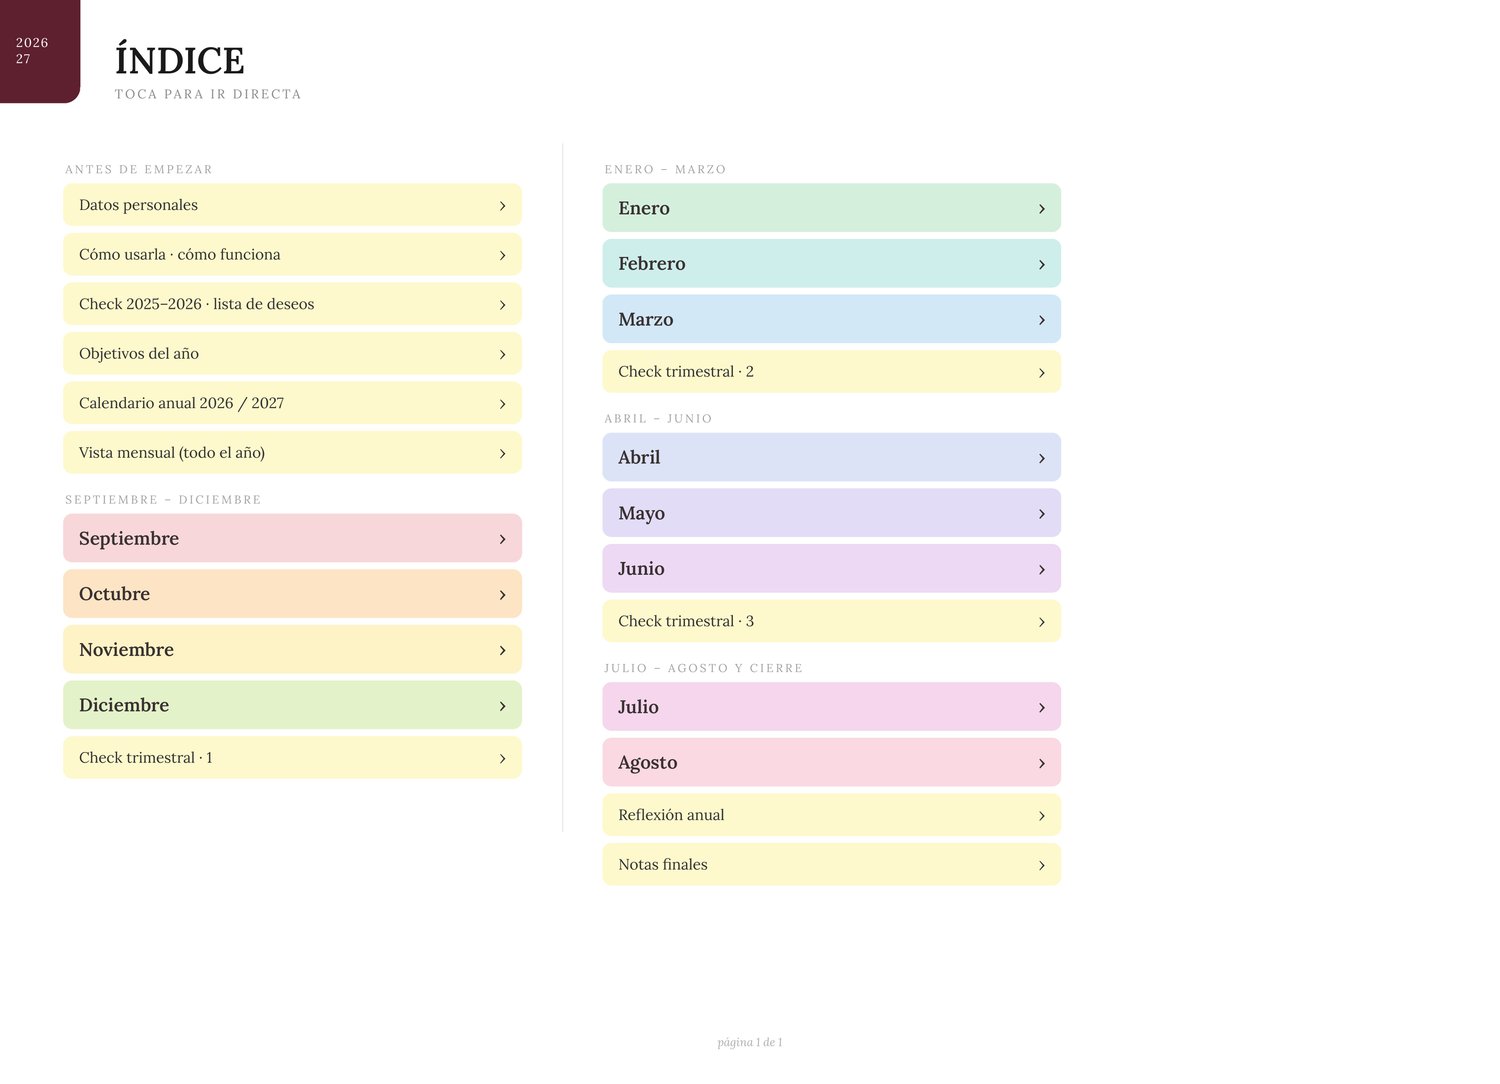The image size is (1500, 1084).
Task: Click the arrow on Check trimestral · 2
Action: point(1041,373)
